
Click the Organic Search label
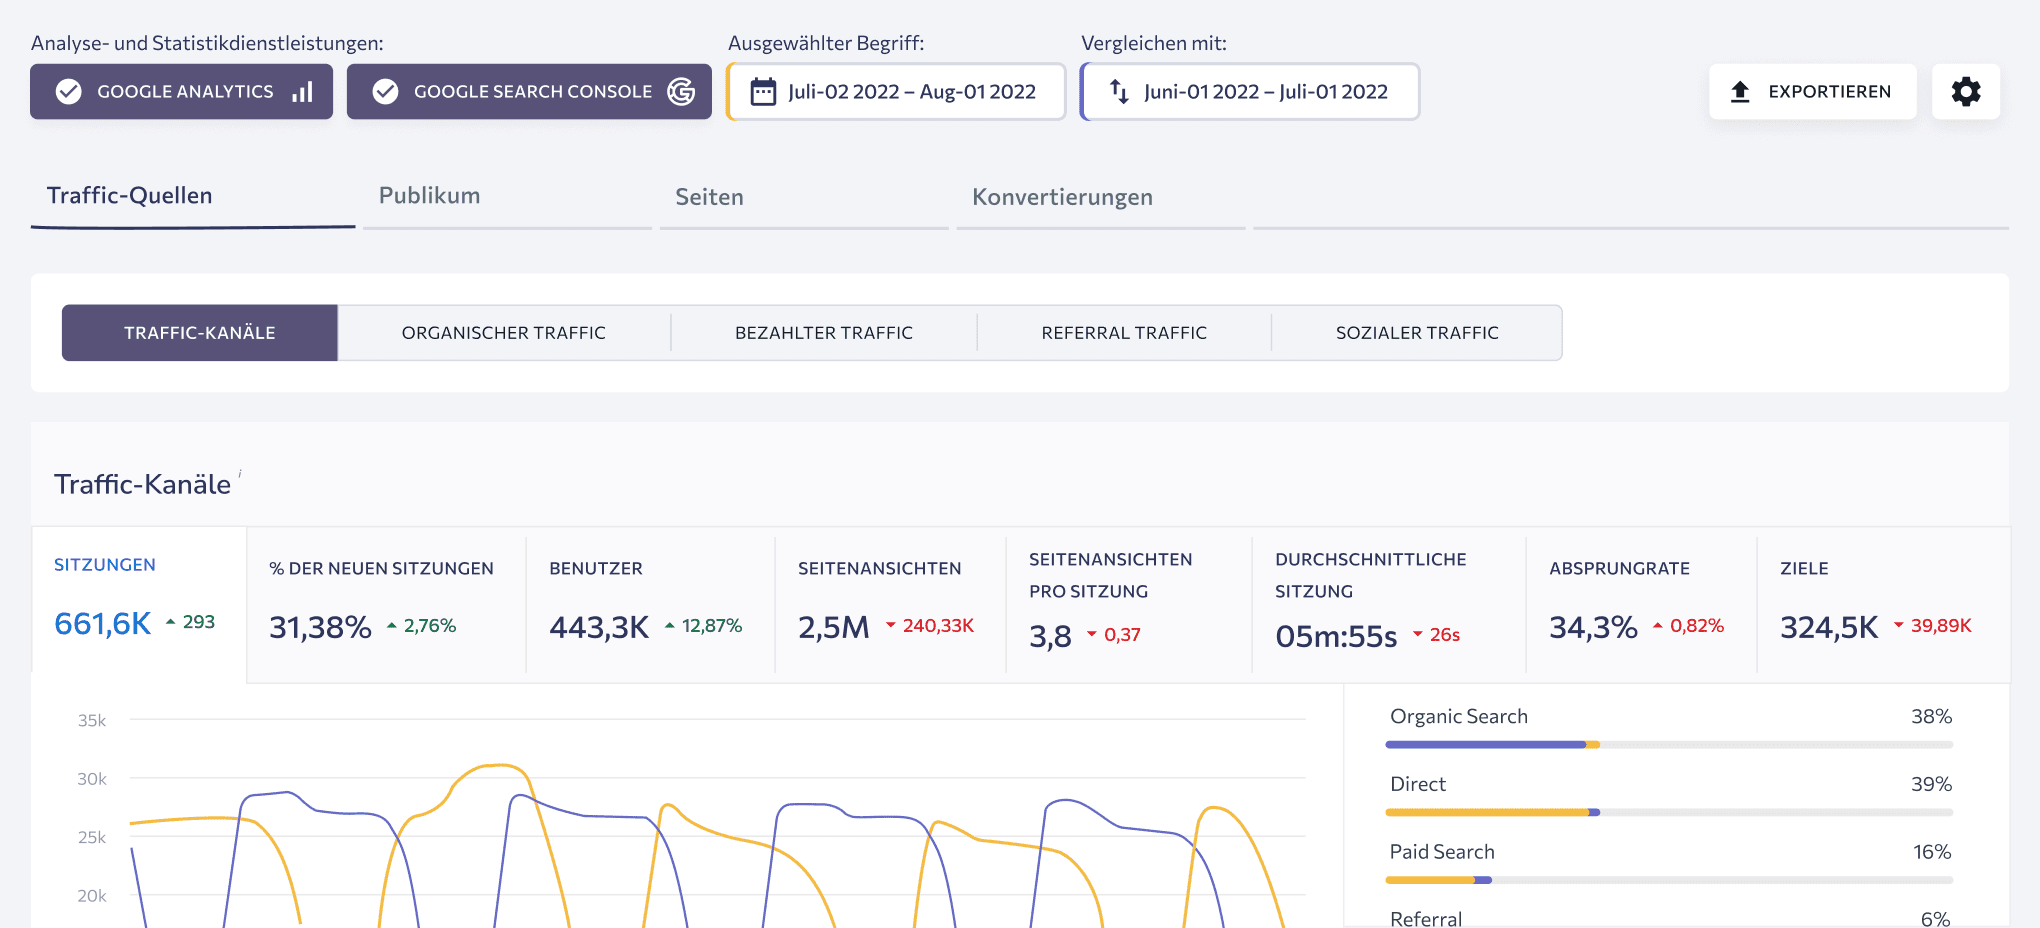pos(1459,717)
